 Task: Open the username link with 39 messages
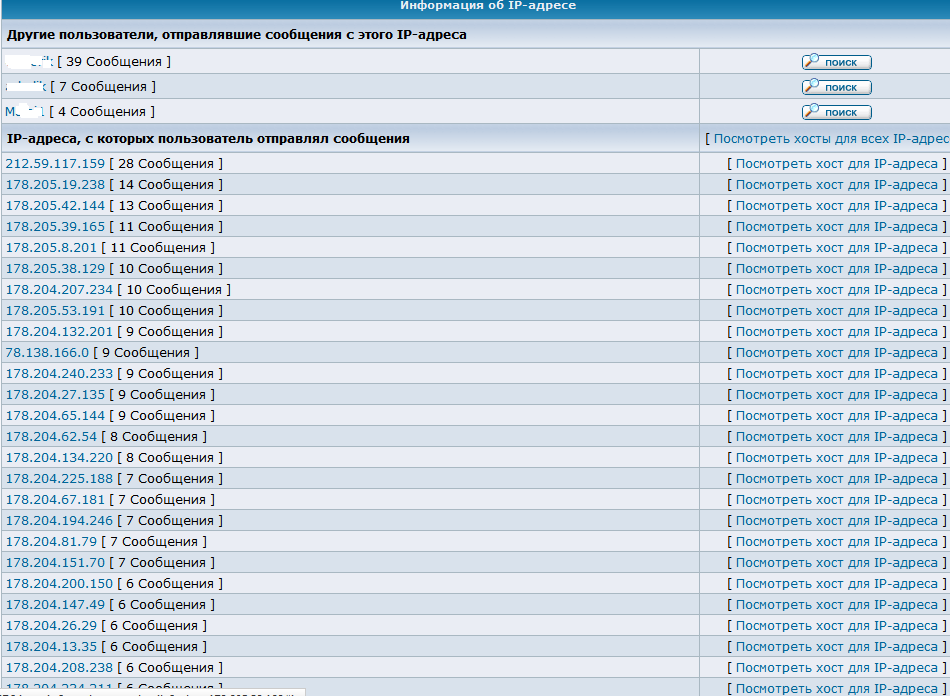pos(30,62)
